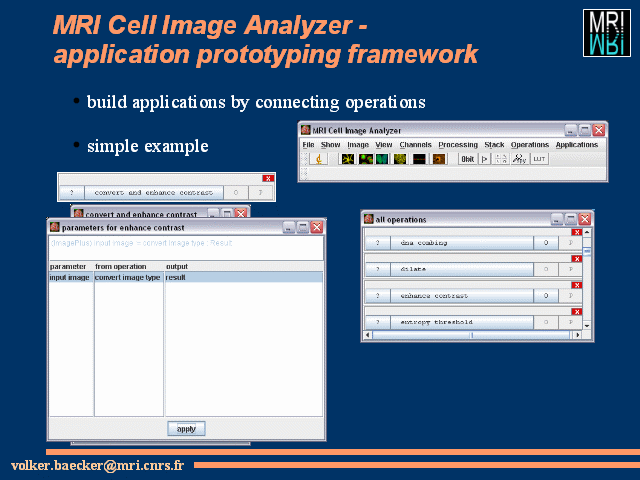Screen dimensions: 640x480
Task: Click the ? help button for entropy threshold
Action: pyautogui.click(x=378, y=322)
